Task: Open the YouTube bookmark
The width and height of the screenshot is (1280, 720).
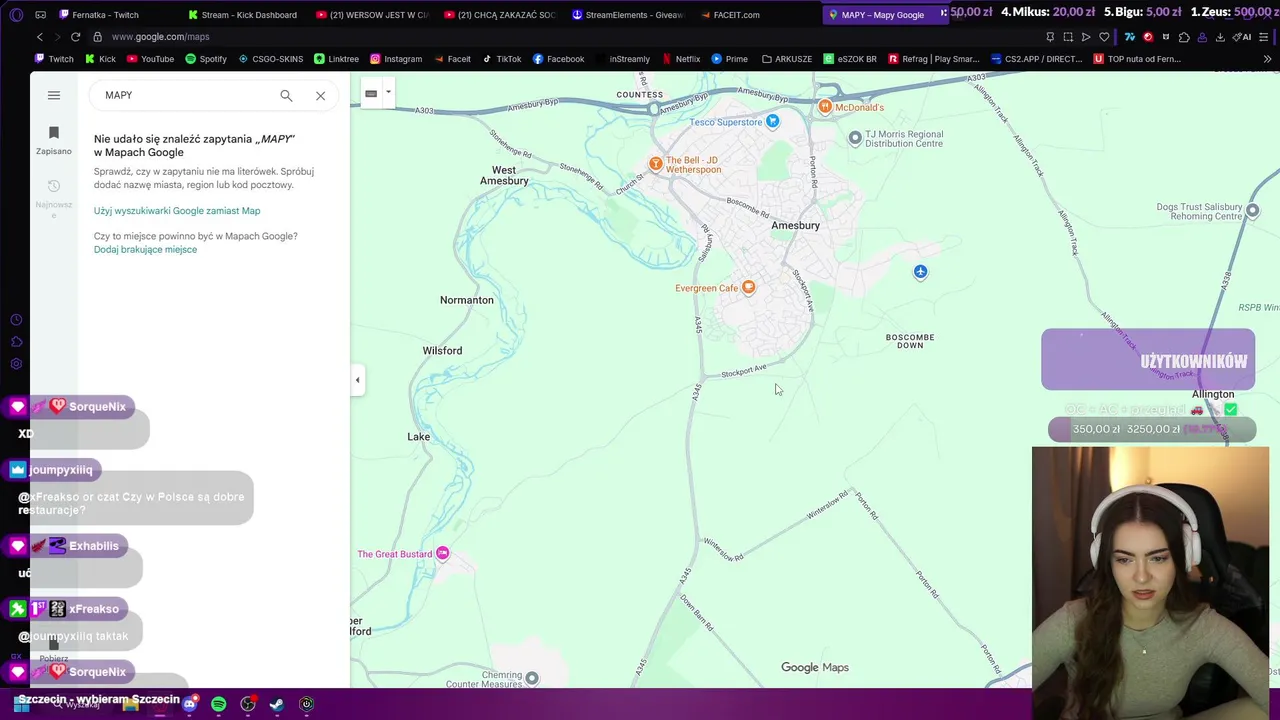Action: coord(150,59)
